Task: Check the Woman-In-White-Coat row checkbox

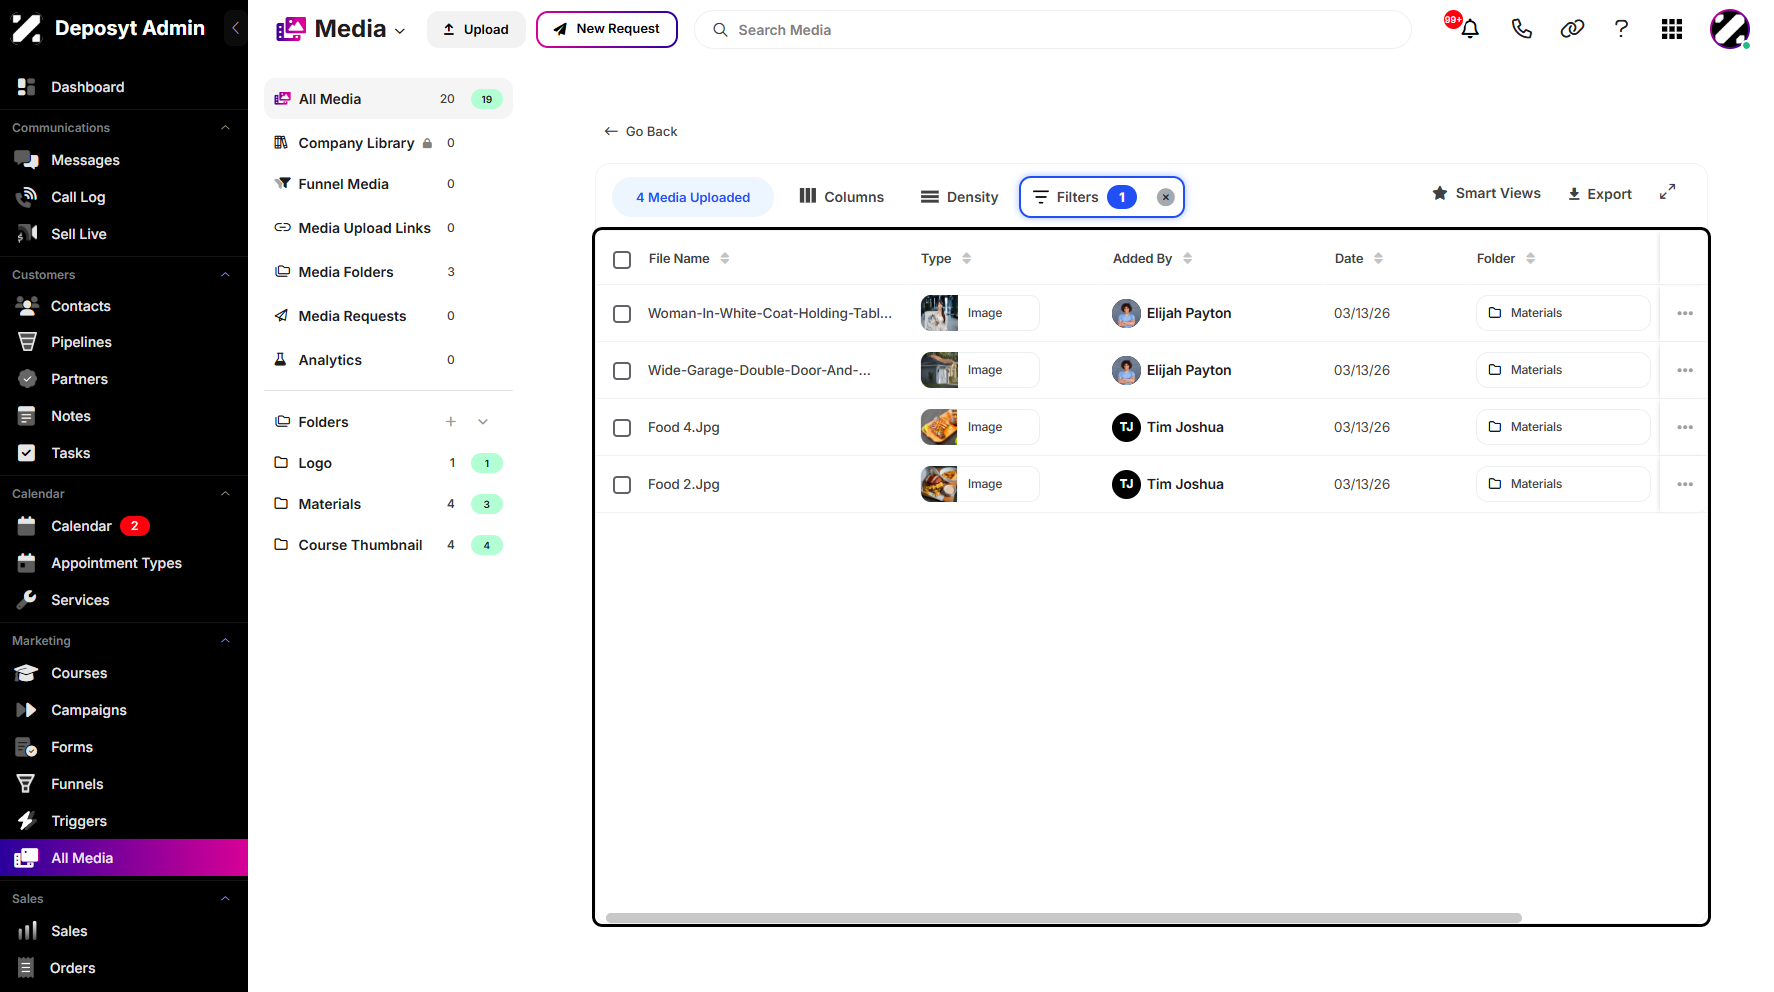Action: coord(622,314)
